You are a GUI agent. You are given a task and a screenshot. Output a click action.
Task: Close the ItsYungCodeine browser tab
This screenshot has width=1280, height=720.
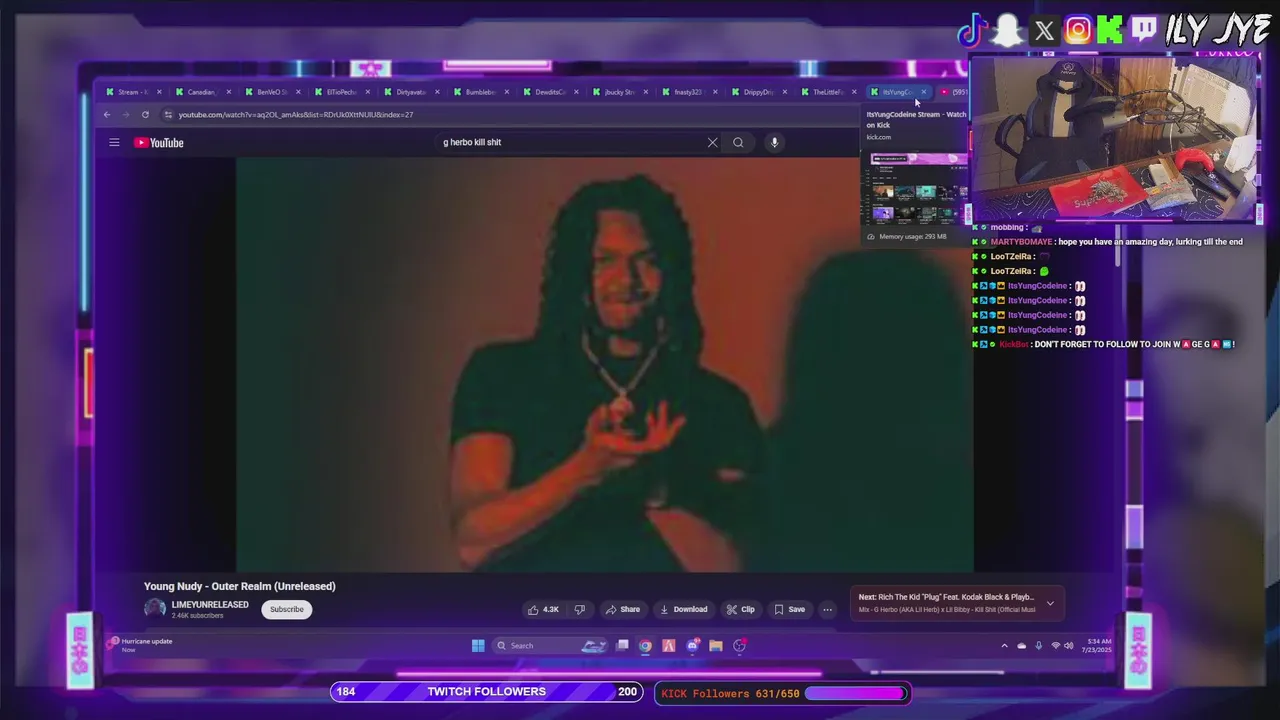tap(923, 92)
